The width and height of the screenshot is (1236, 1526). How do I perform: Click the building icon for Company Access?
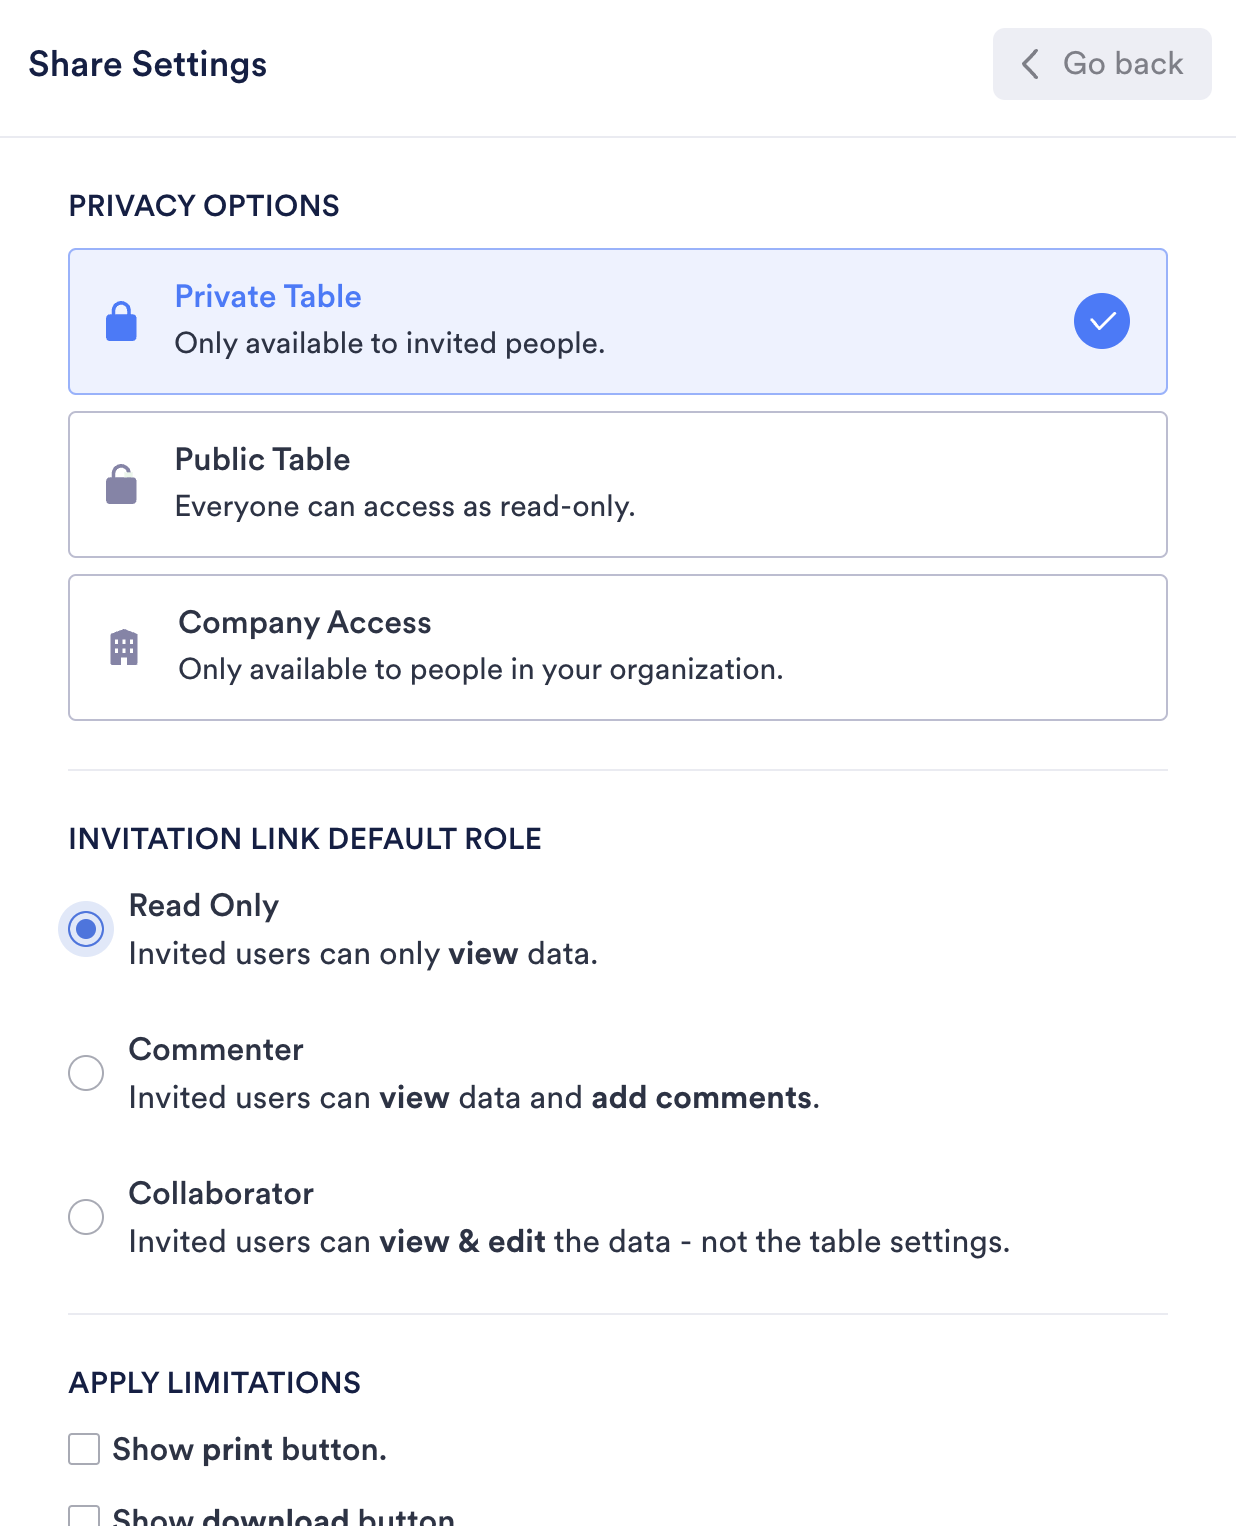click(124, 648)
